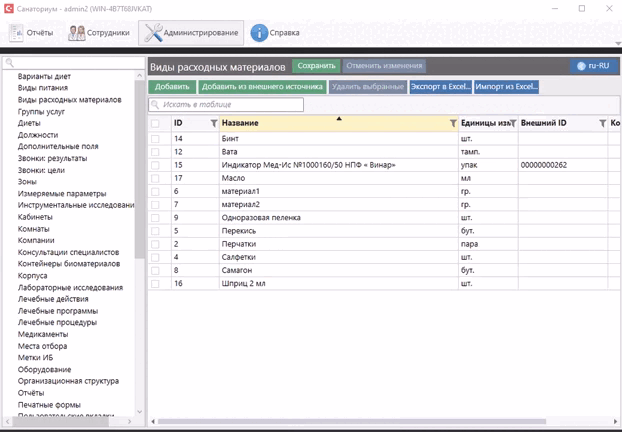Screen dimensions: 622x432
Task: Open the Справка info icon
Action: click(259, 33)
